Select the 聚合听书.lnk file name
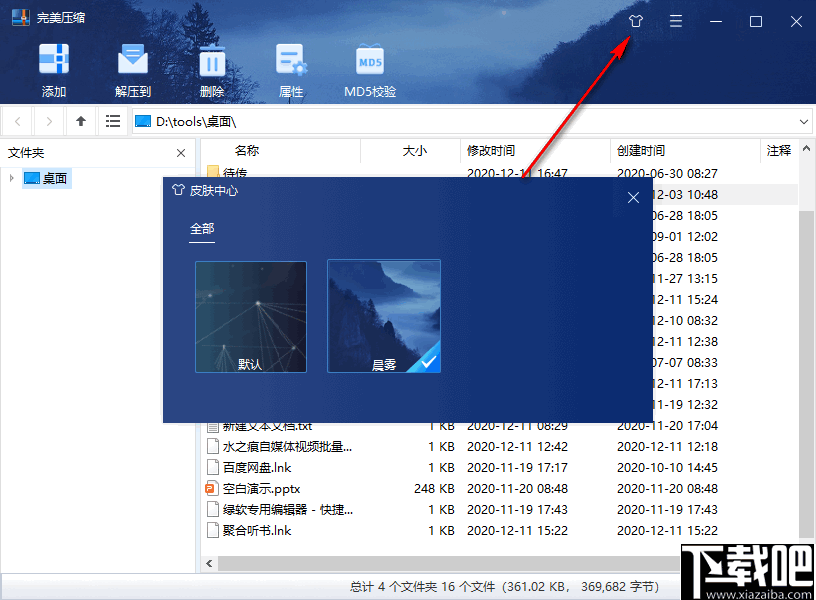 257,530
